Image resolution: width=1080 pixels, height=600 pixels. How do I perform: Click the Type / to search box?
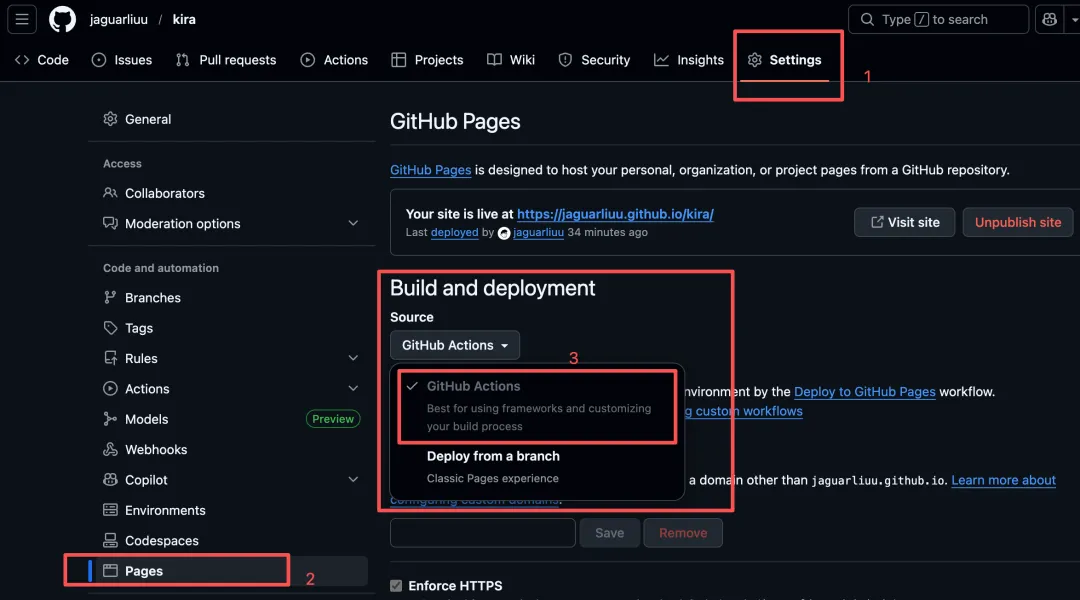[938, 19]
